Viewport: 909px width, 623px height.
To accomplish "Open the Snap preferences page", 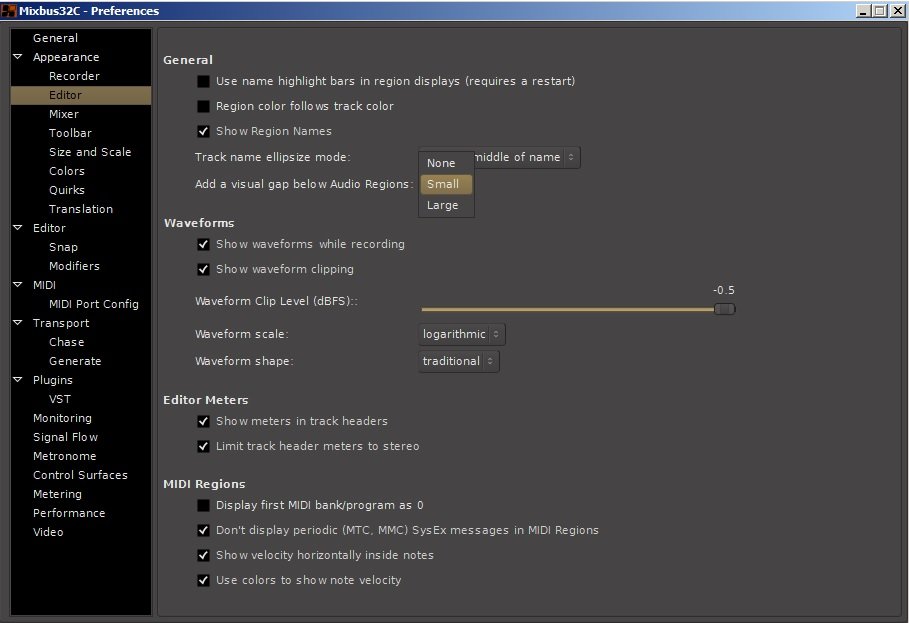I will [x=63, y=247].
